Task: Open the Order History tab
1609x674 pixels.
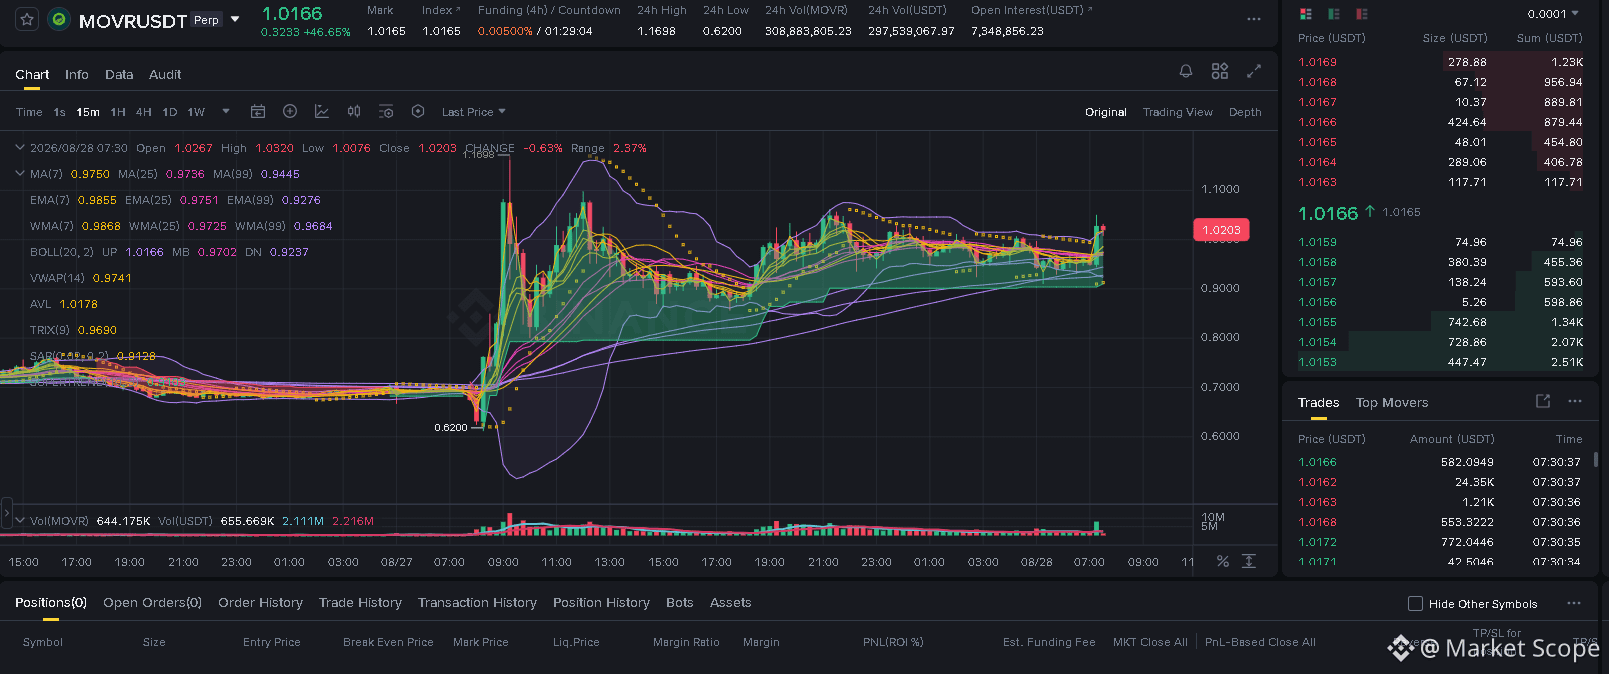Action: pos(260,602)
